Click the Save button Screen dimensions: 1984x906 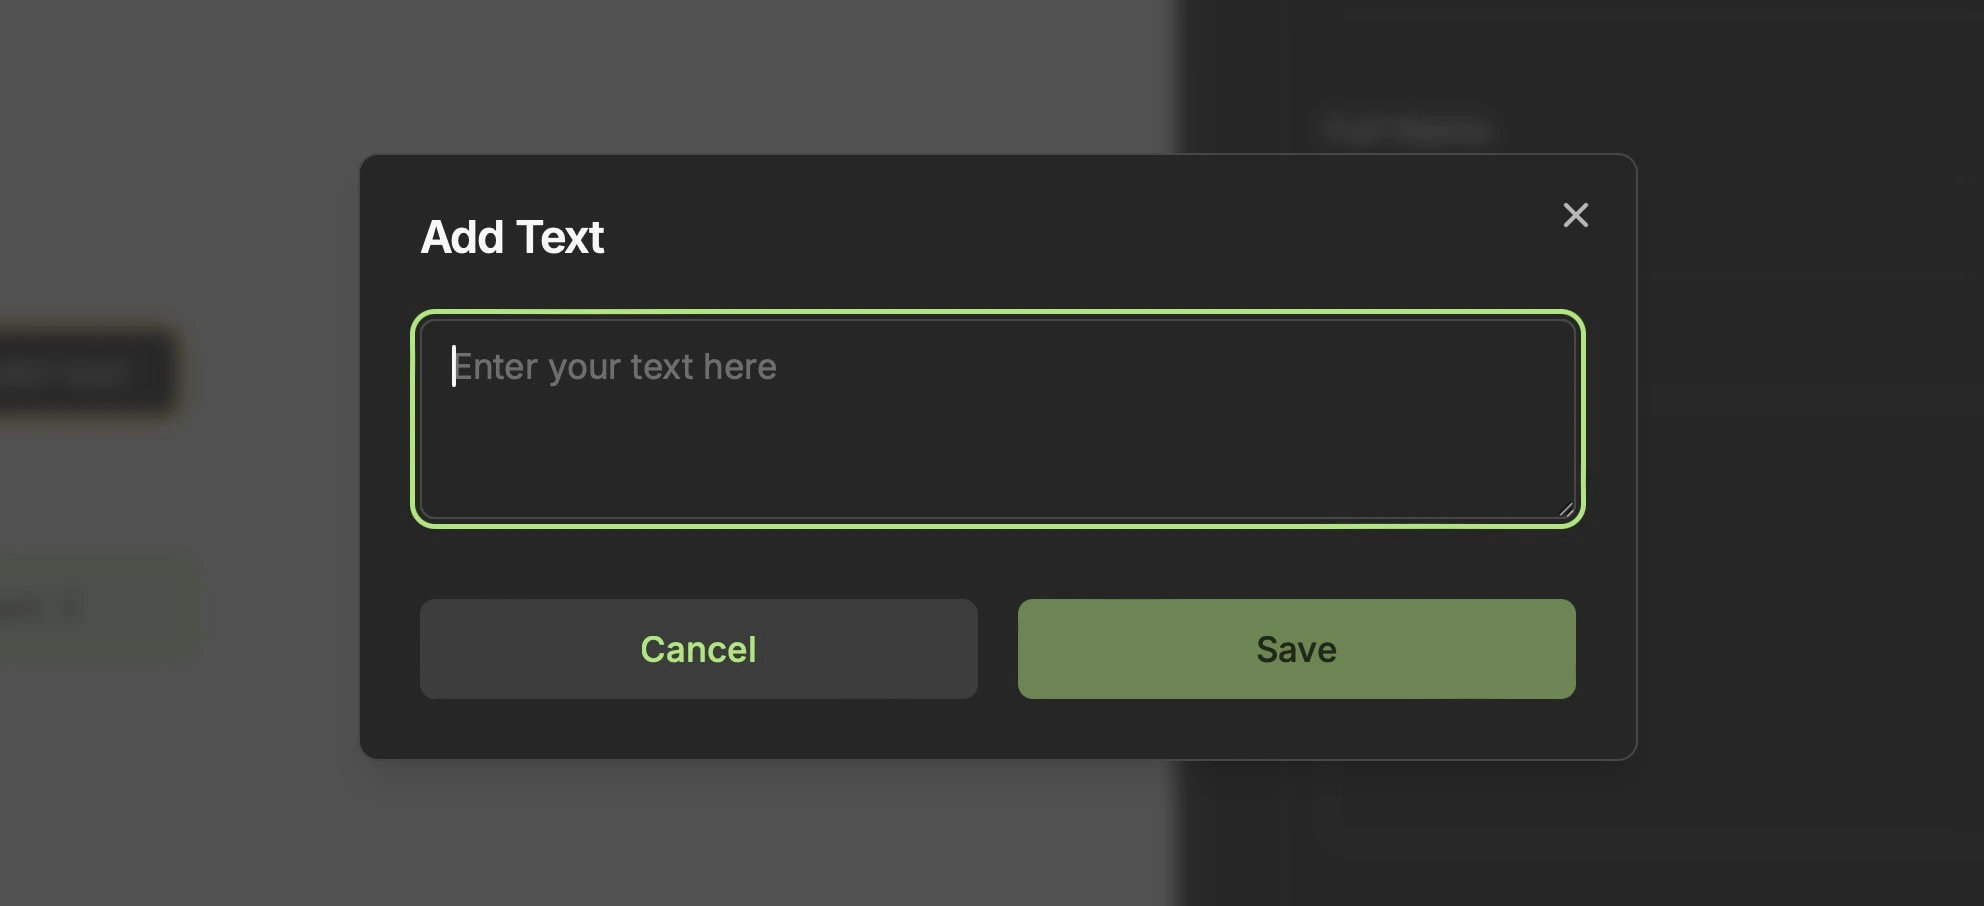pyautogui.click(x=1296, y=649)
